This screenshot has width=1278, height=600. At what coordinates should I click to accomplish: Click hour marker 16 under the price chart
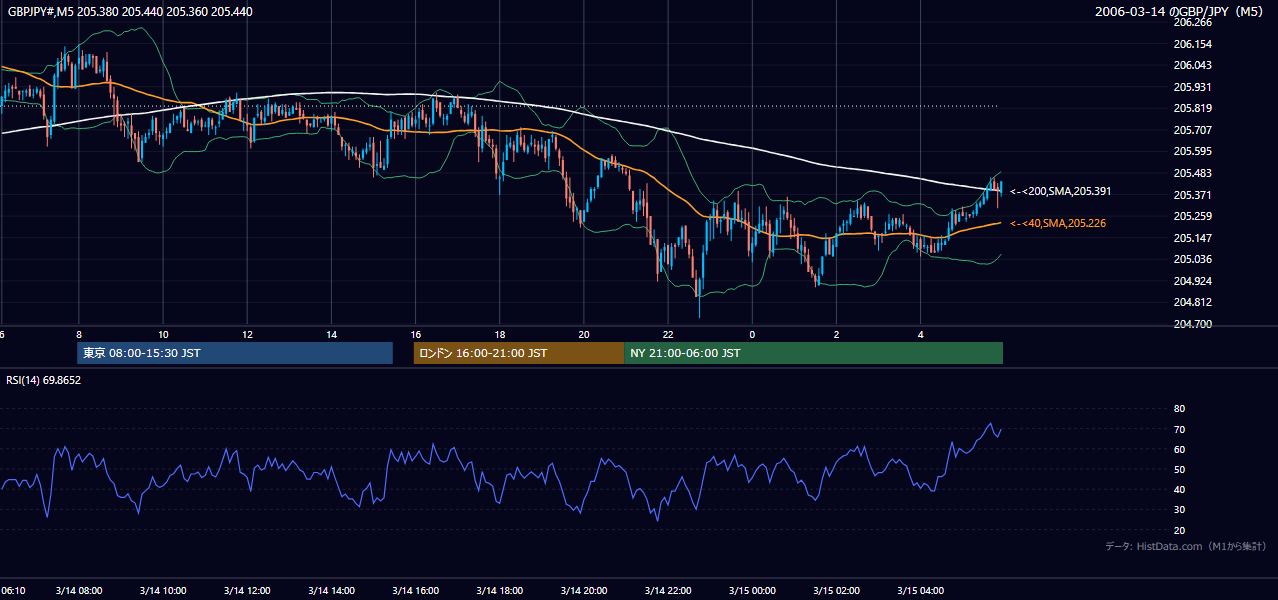(x=415, y=335)
